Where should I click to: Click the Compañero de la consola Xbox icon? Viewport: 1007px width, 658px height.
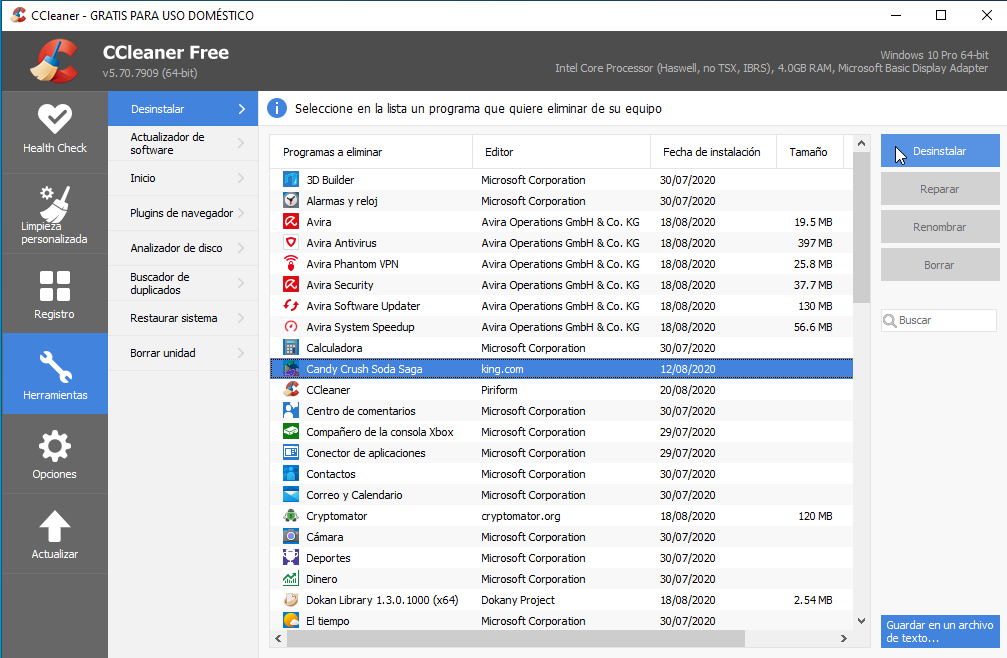coord(291,431)
